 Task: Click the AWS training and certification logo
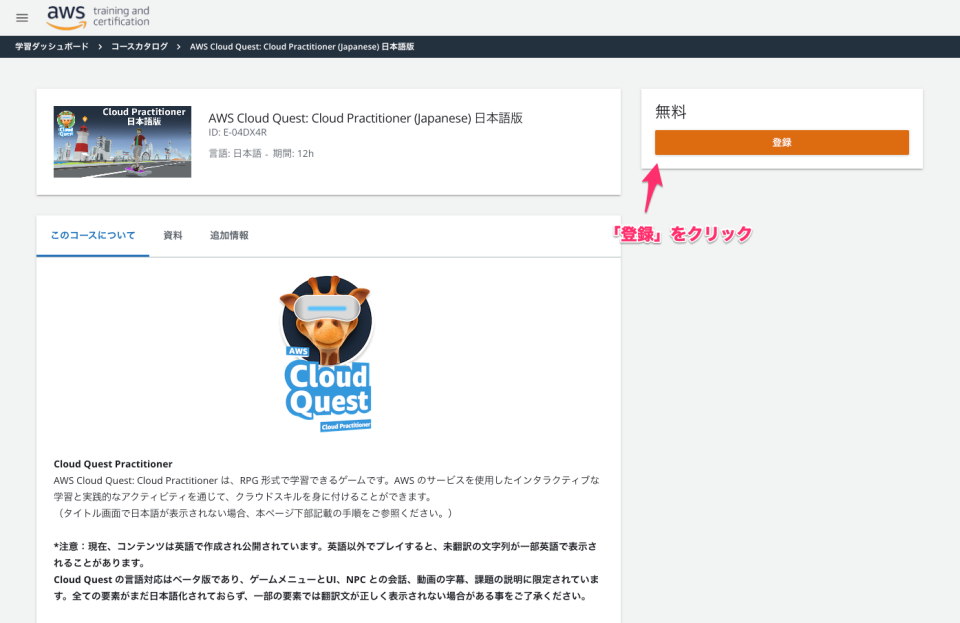[97, 17]
